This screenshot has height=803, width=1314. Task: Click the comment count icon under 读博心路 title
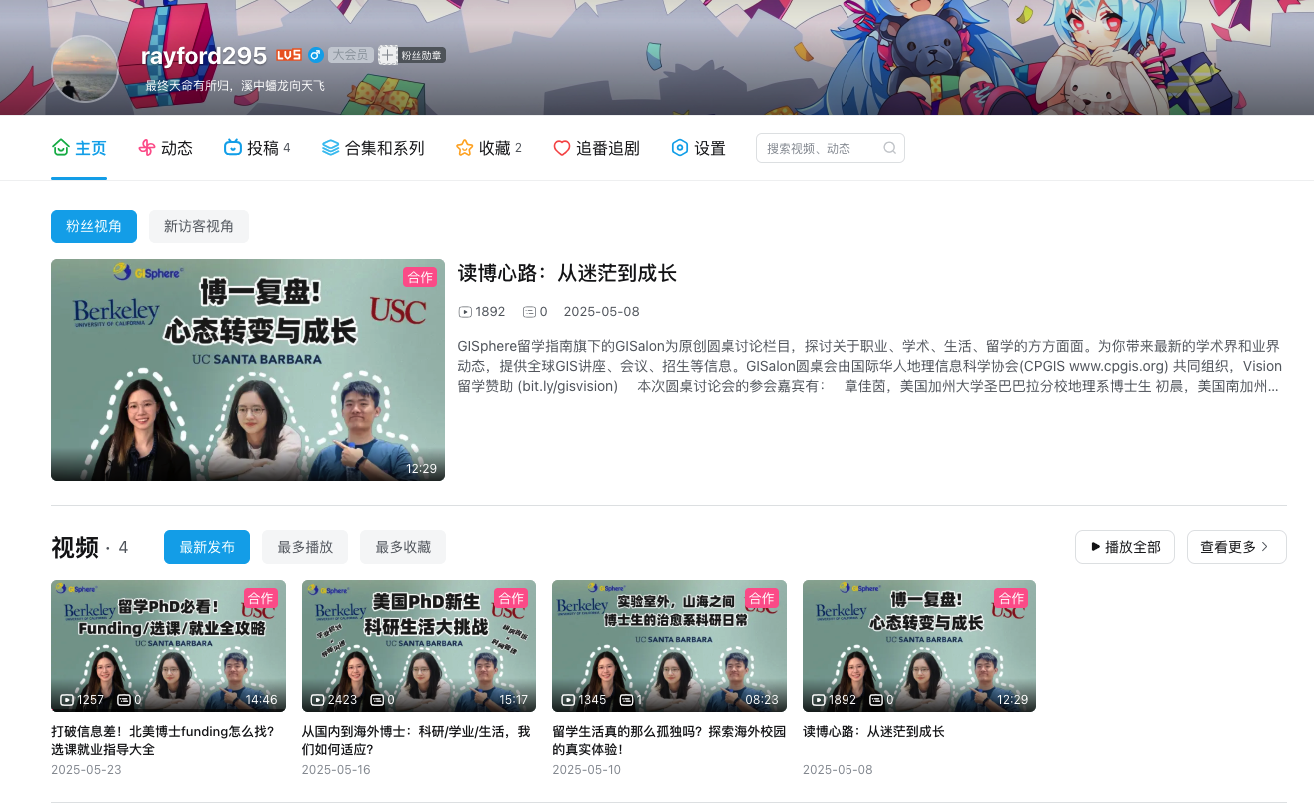[529, 312]
